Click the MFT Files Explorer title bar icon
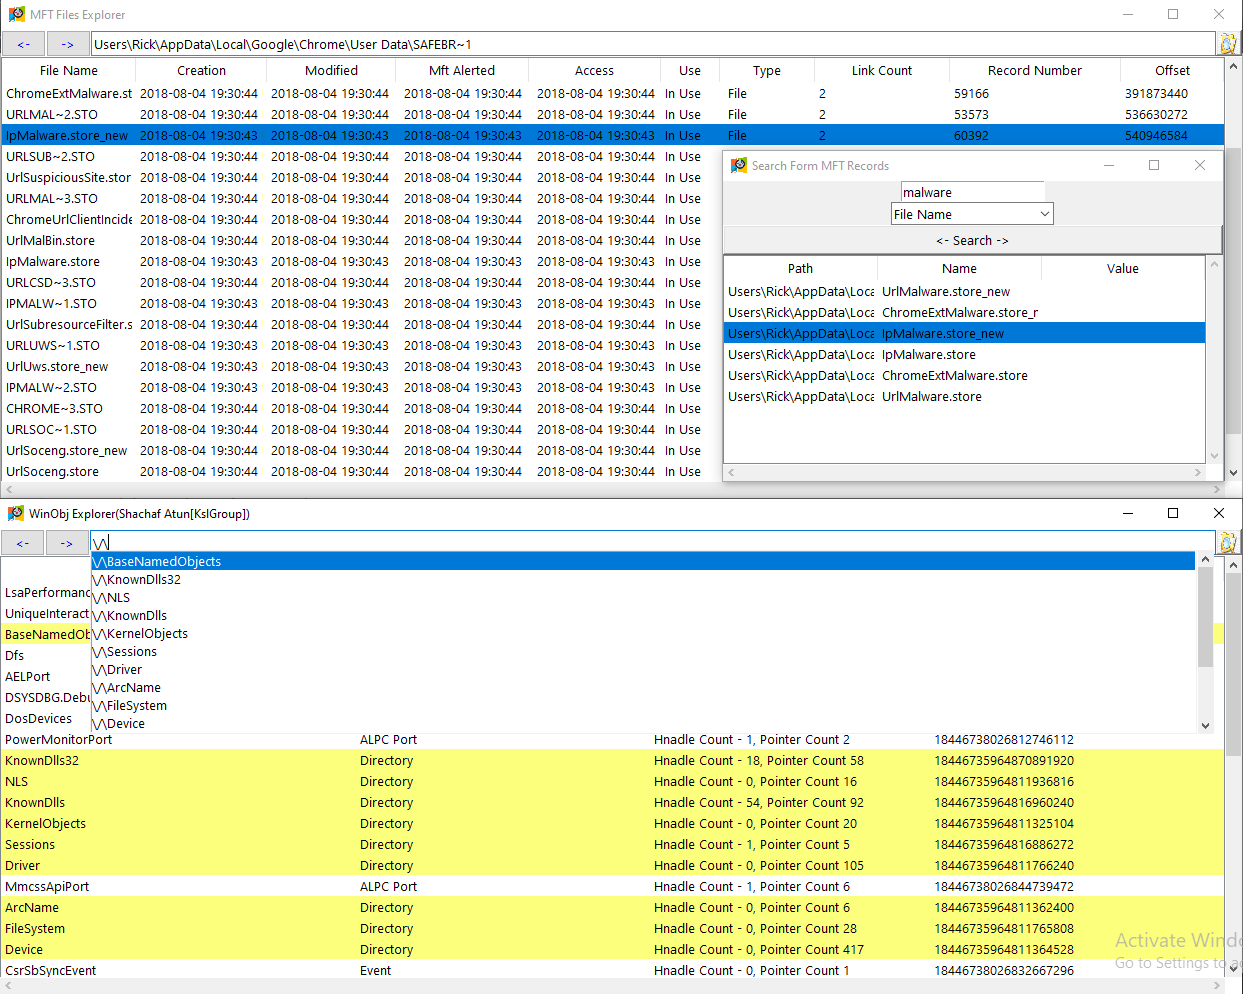 (x=16, y=15)
